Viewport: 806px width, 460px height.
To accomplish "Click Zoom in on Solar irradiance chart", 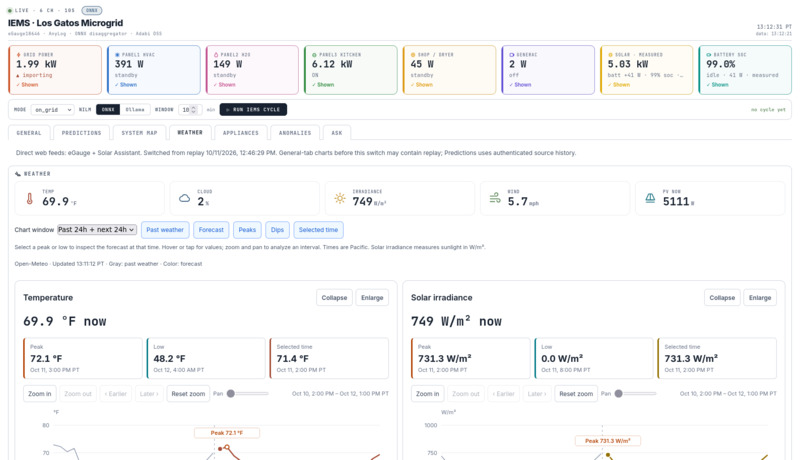I will [x=428, y=394].
